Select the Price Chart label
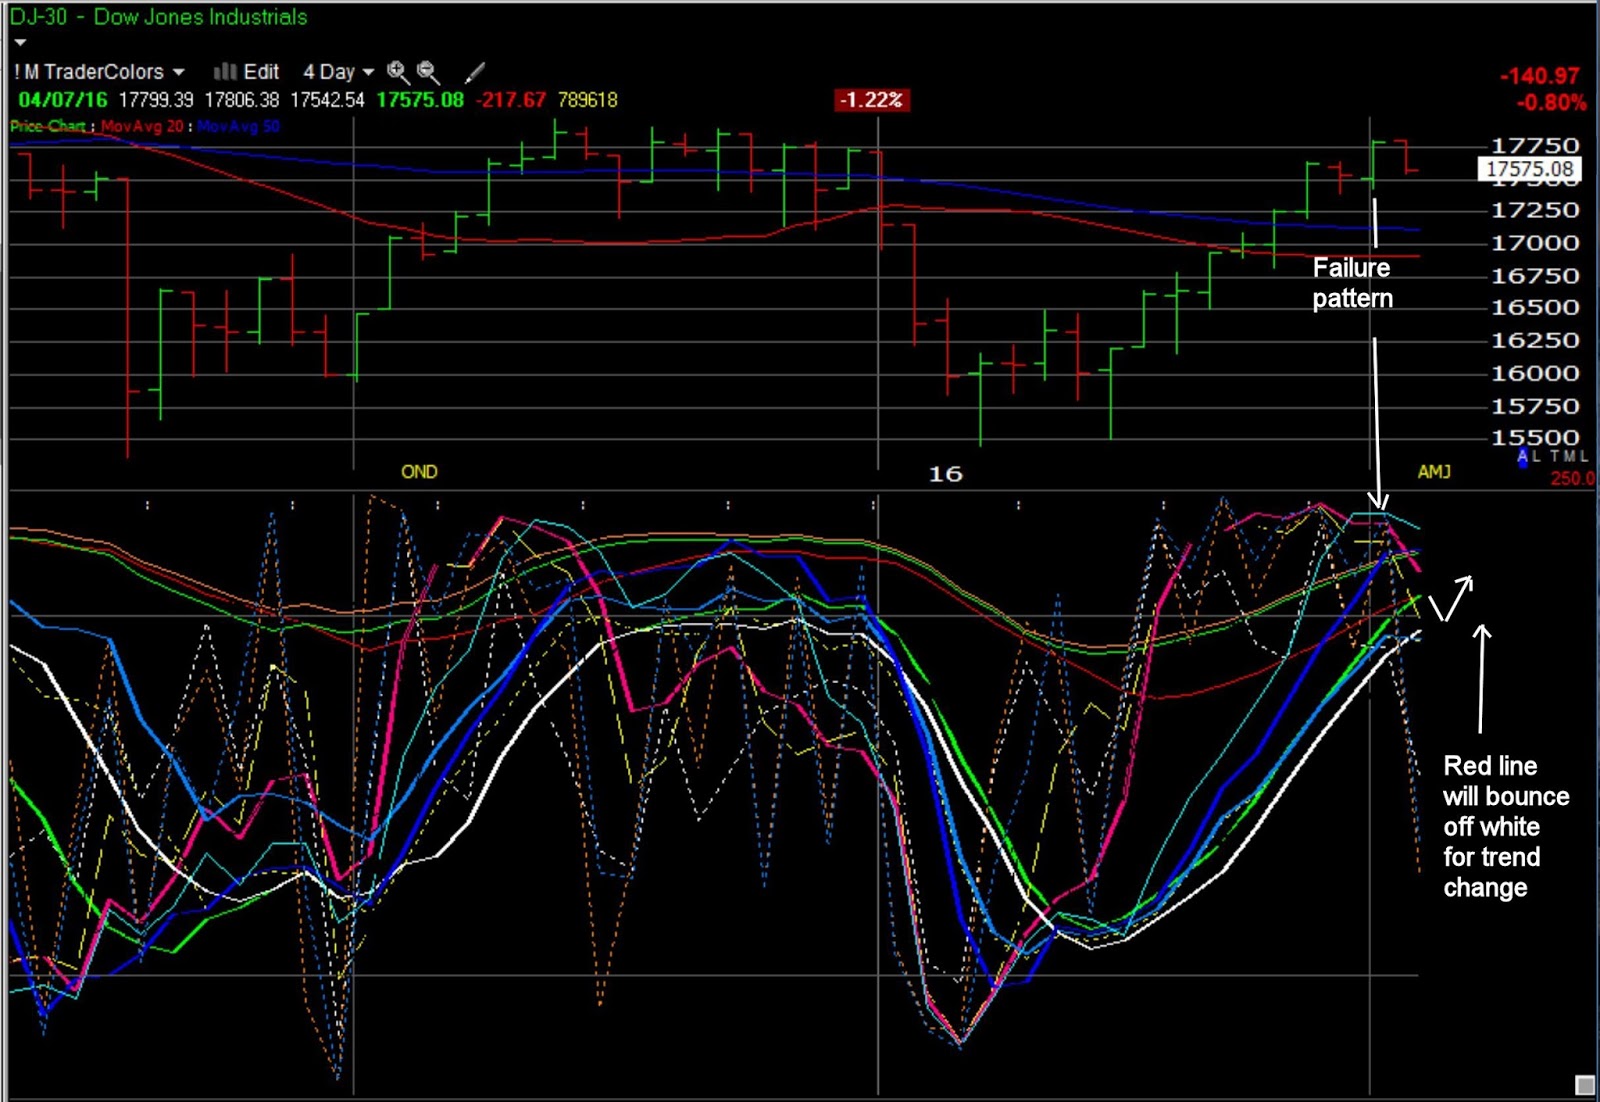The height and width of the screenshot is (1102, 1600). click(46, 126)
